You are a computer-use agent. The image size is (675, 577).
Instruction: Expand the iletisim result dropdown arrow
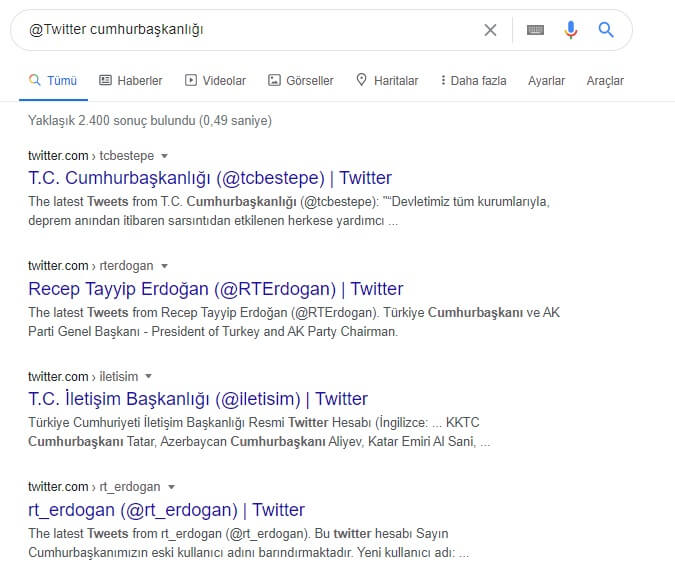pyautogui.click(x=148, y=377)
